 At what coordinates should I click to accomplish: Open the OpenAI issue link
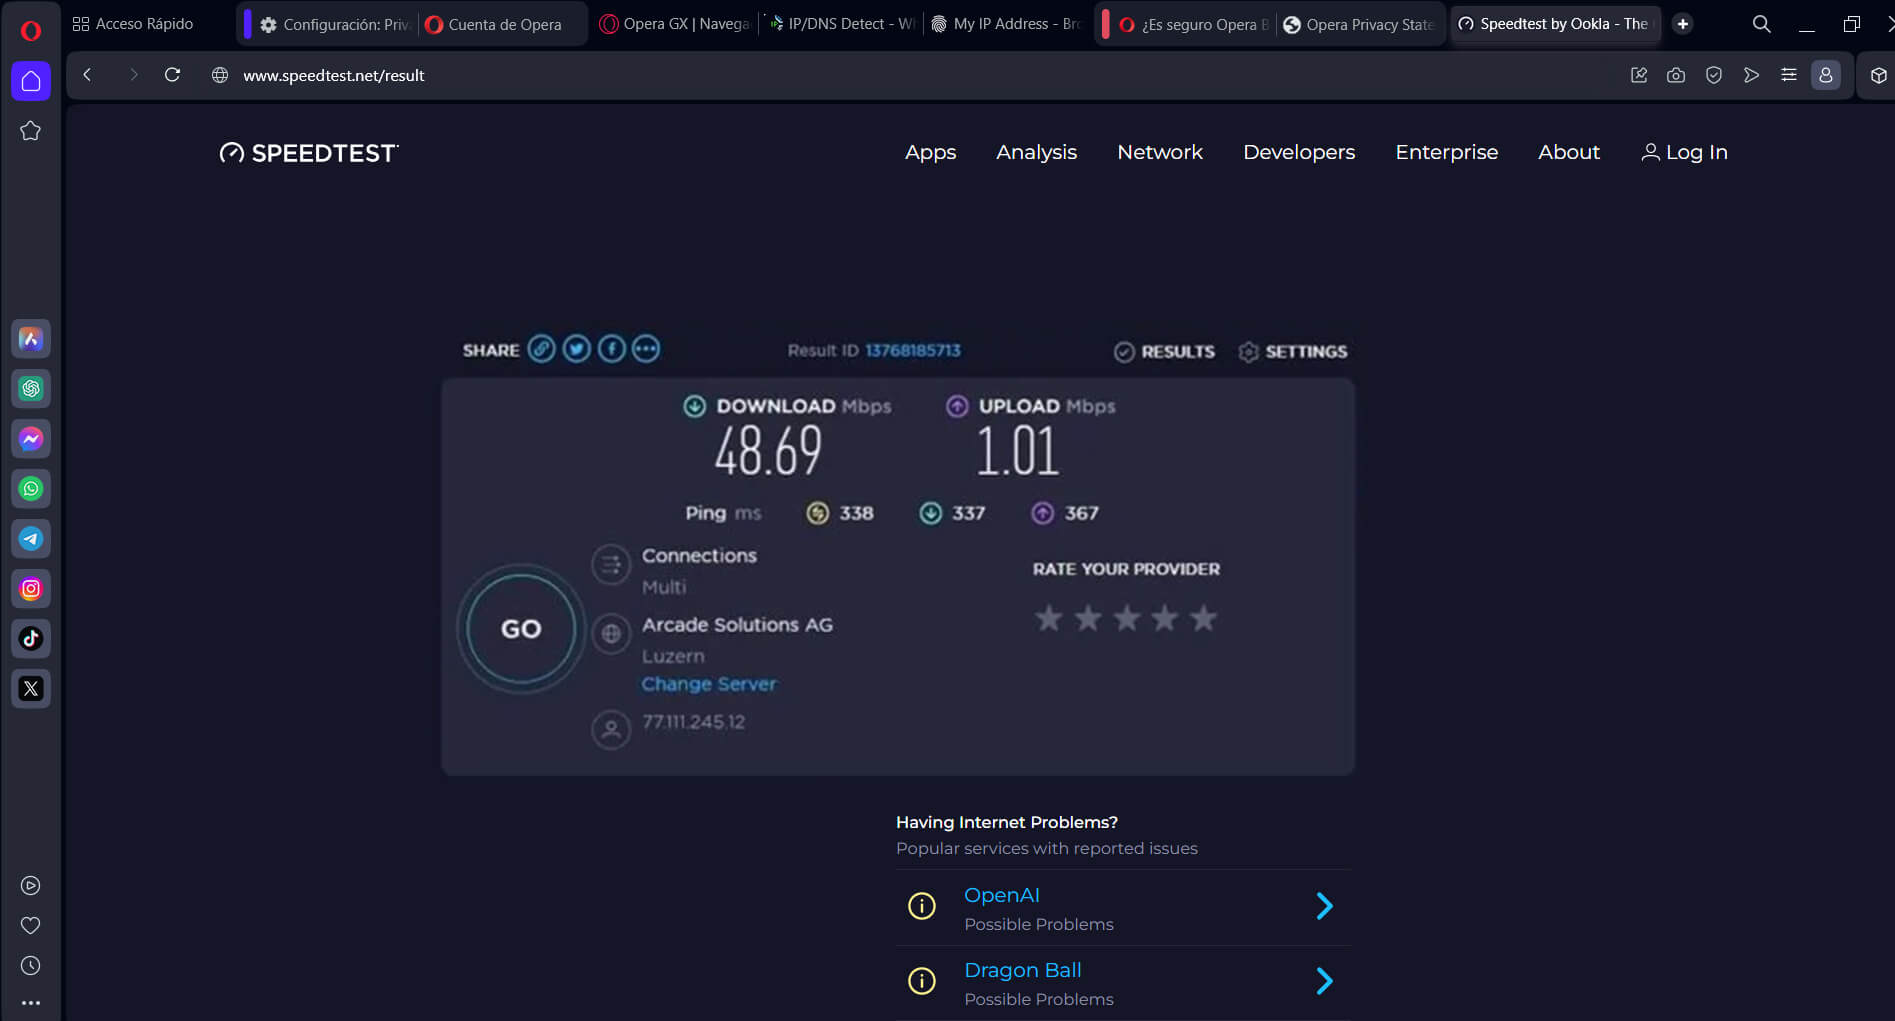click(x=1002, y=895)
